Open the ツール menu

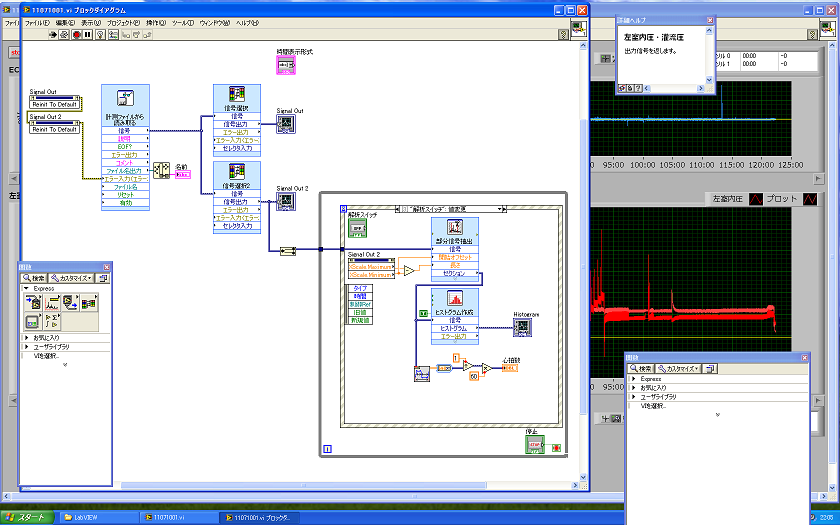pyautogui.click(x=183, y=21)
